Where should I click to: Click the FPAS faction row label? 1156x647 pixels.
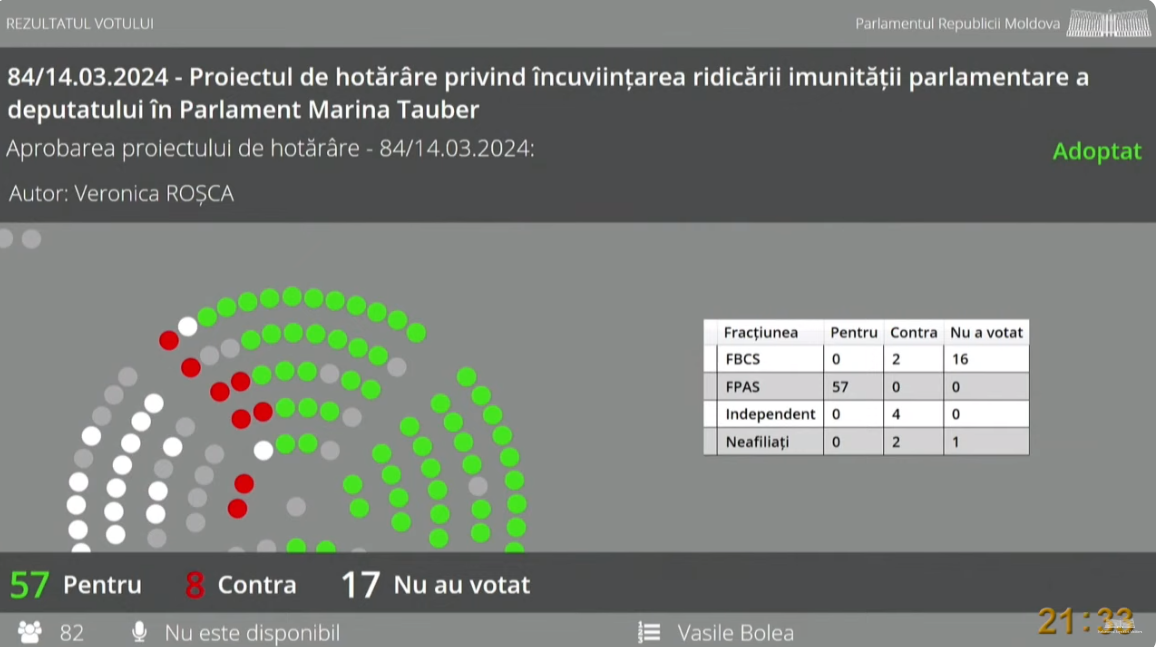coord(743,386)
